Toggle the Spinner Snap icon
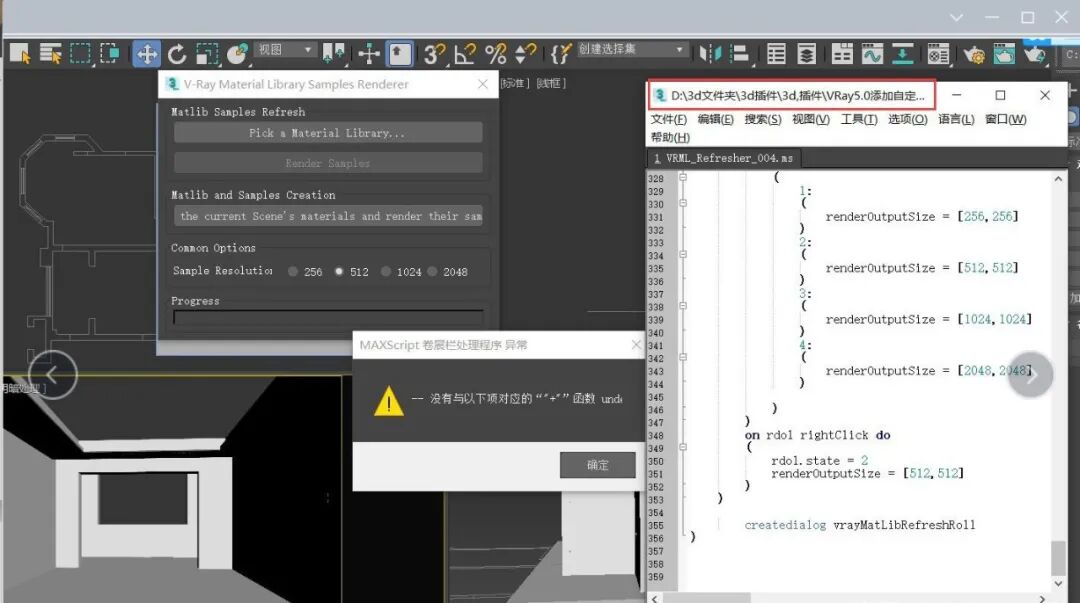Viewport: 1080px width, 603px height. pyautogui.click(x=526, y=53)
